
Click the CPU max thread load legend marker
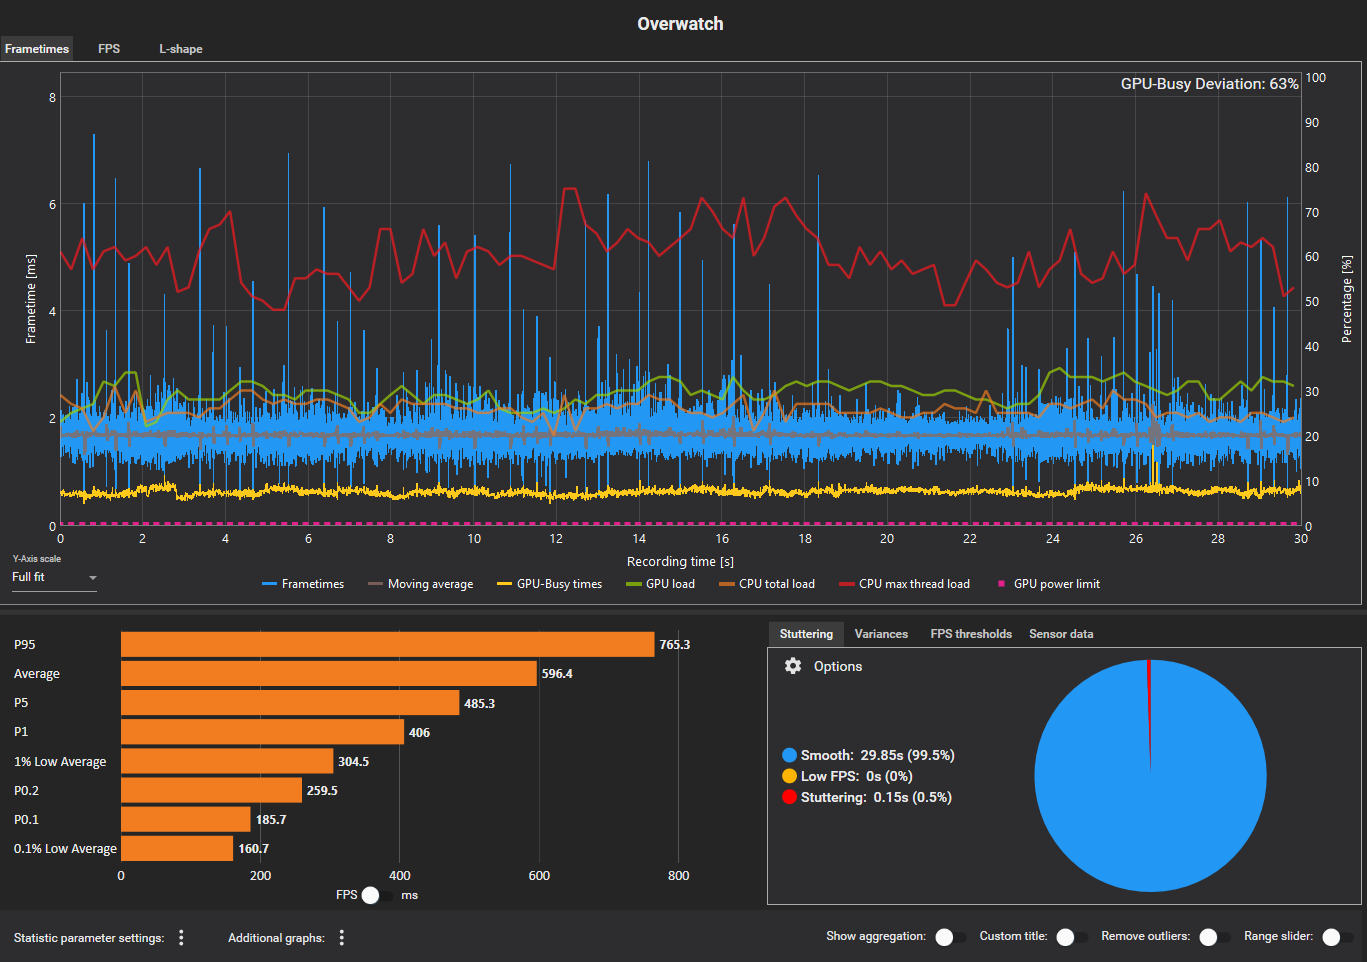click(846, 584)
